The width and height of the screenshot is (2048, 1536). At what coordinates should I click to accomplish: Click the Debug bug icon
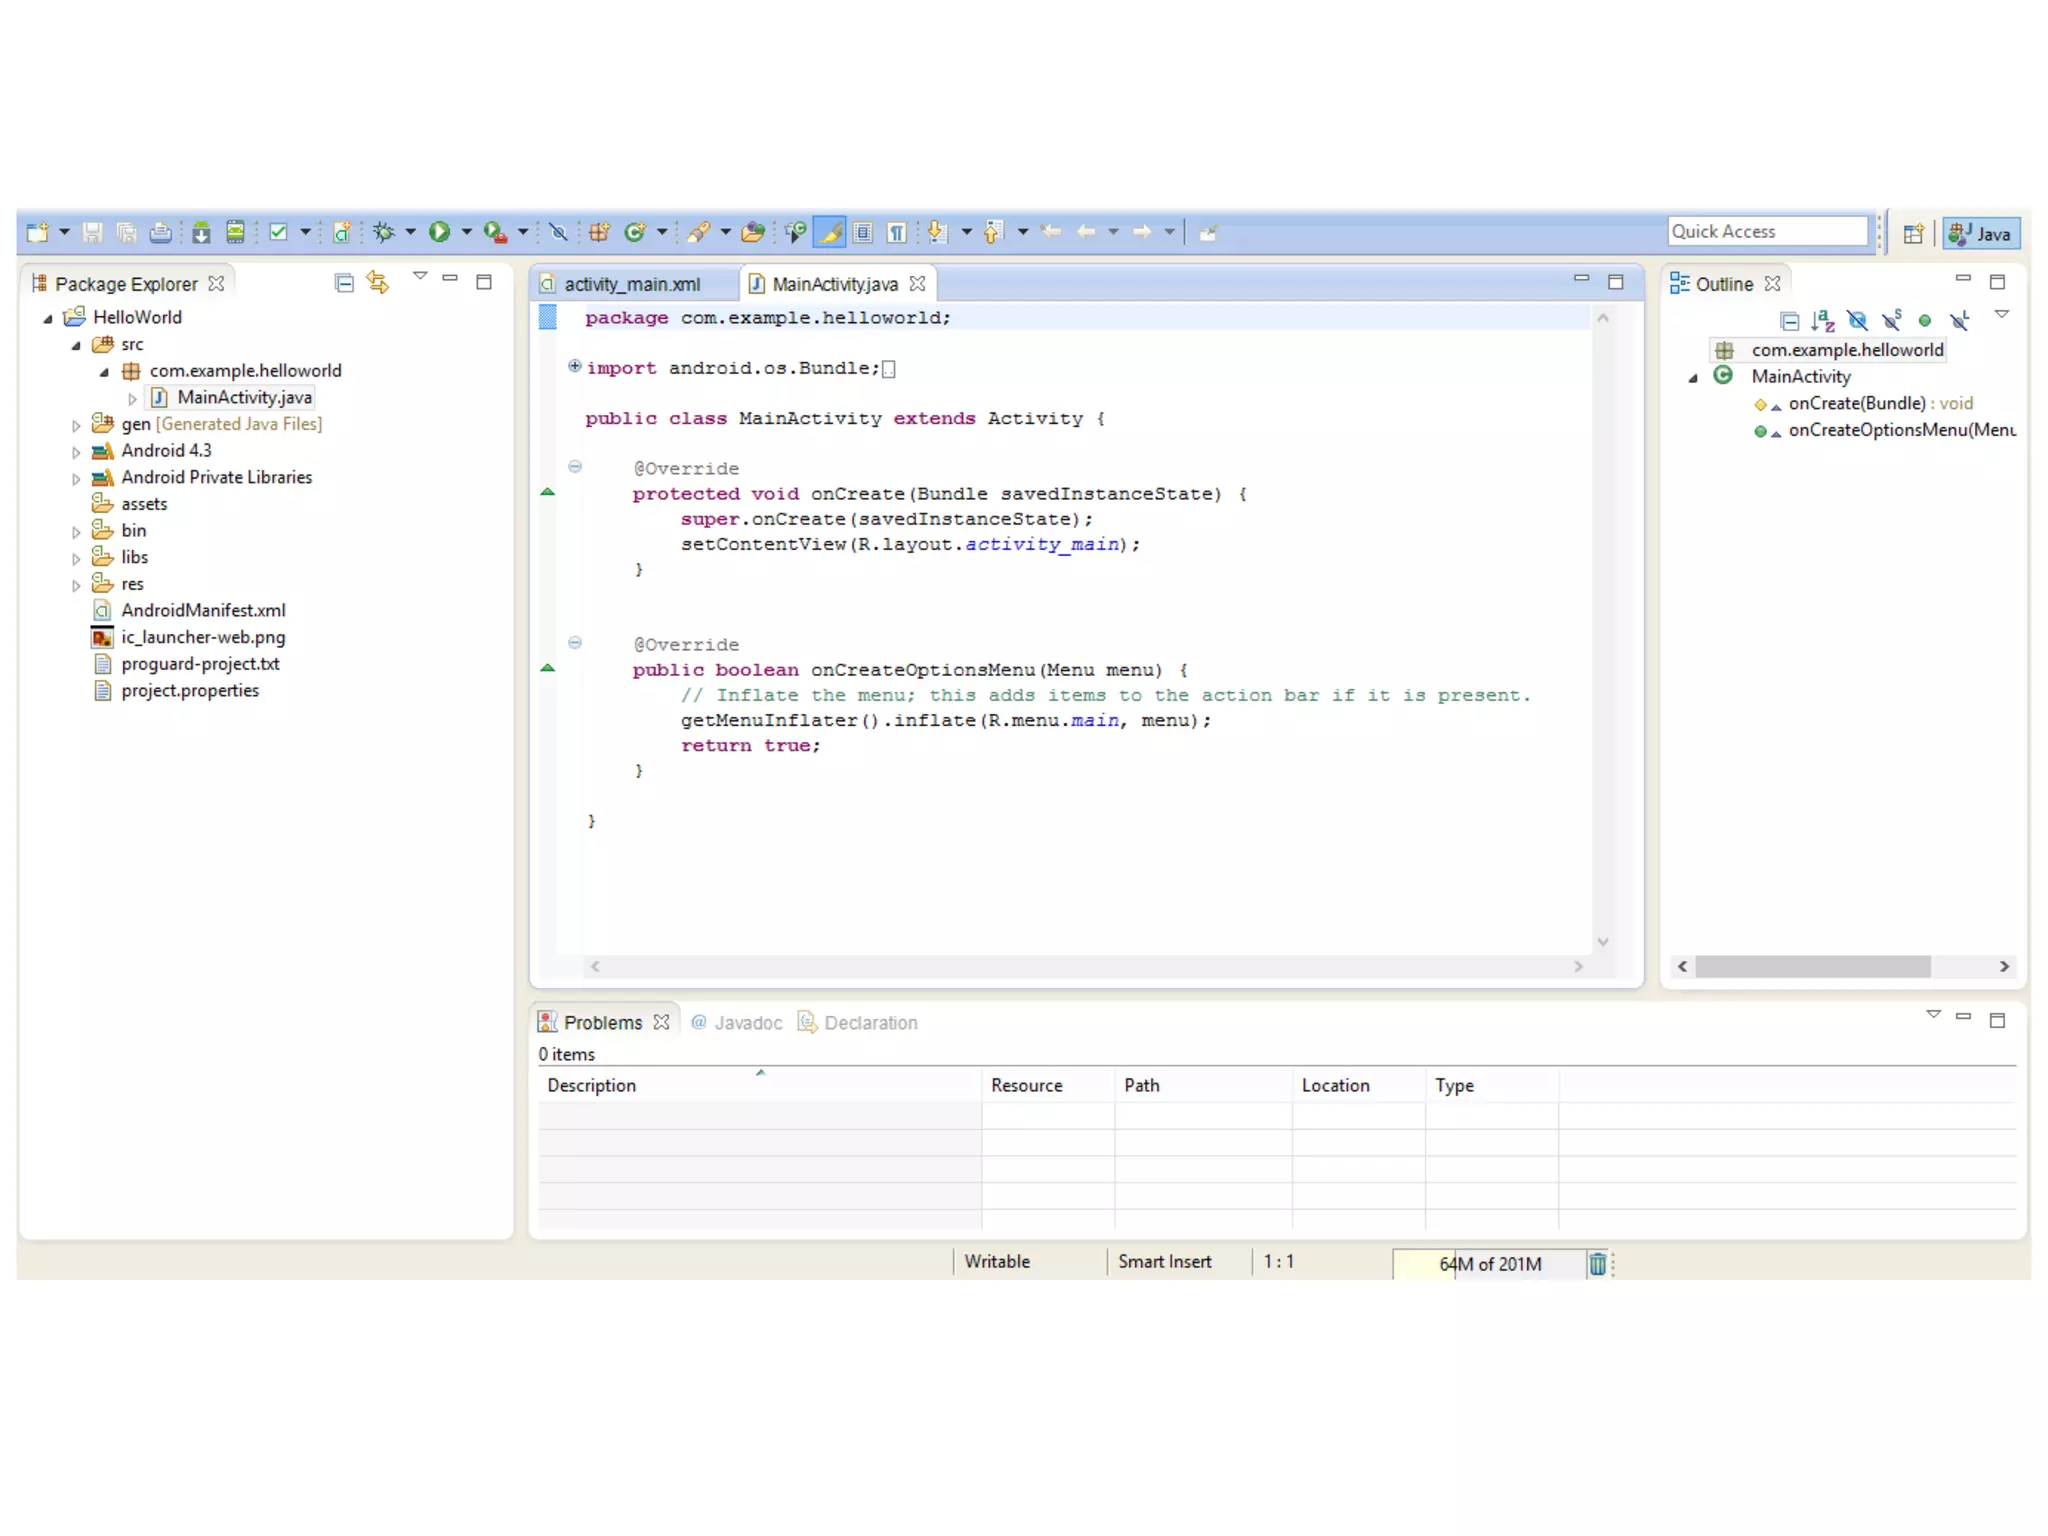[x=383, y=232]
